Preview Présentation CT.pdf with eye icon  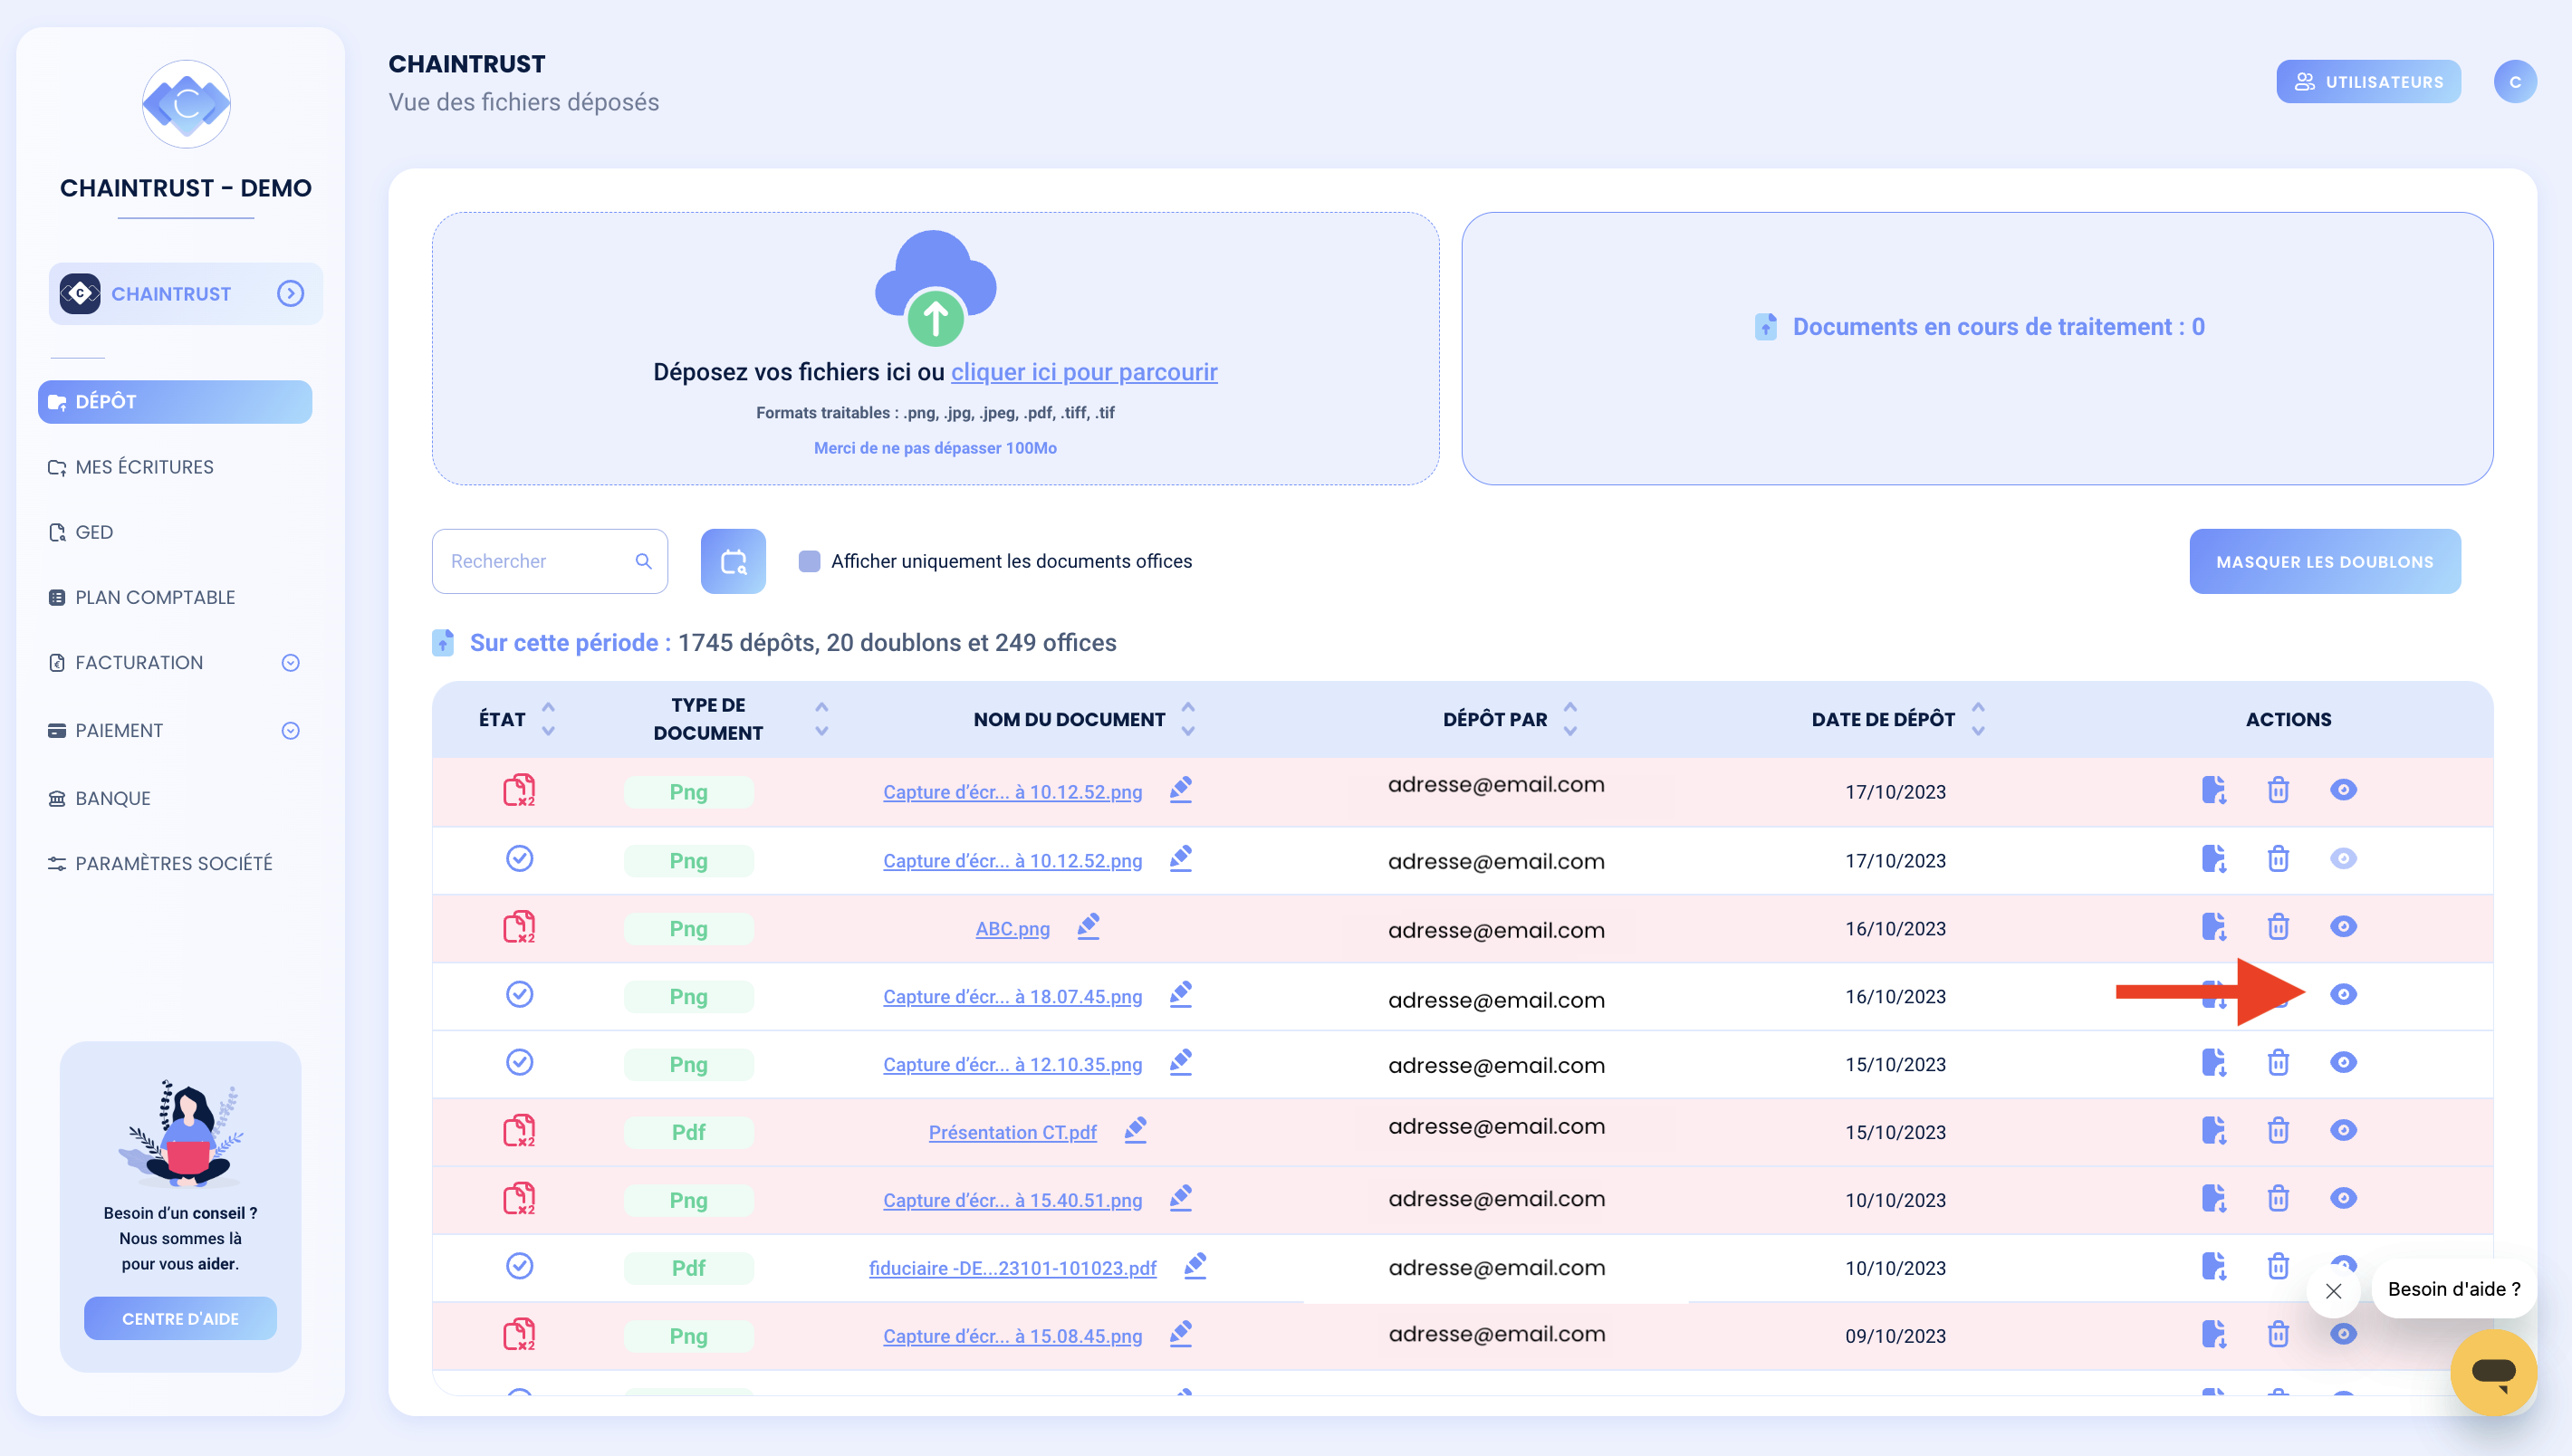point(2343,1130)
